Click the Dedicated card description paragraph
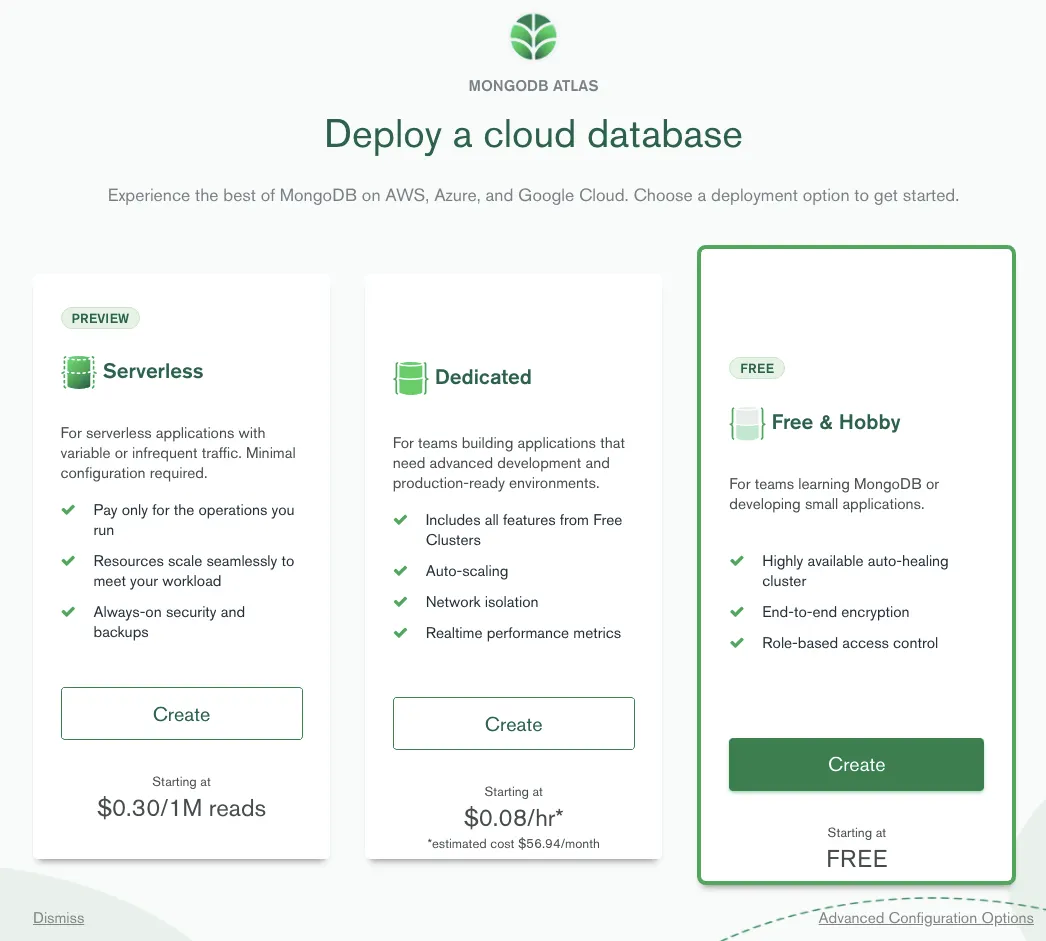Screen dimensions: 1046x941 click(508, 463)
